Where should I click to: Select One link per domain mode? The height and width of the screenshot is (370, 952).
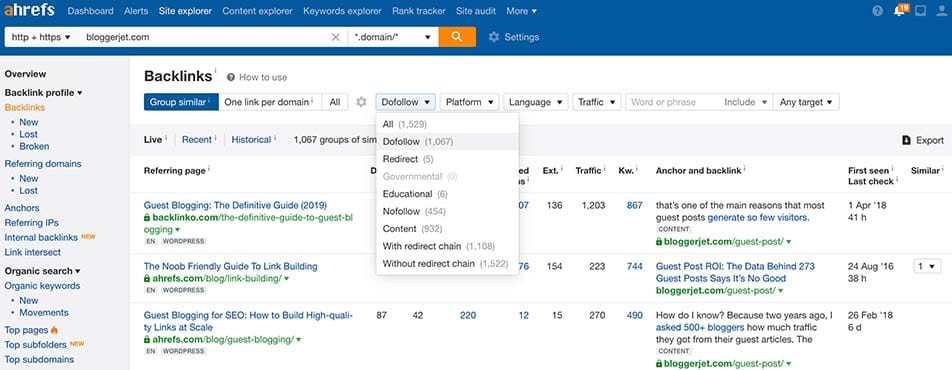click(x=270, y=102)
